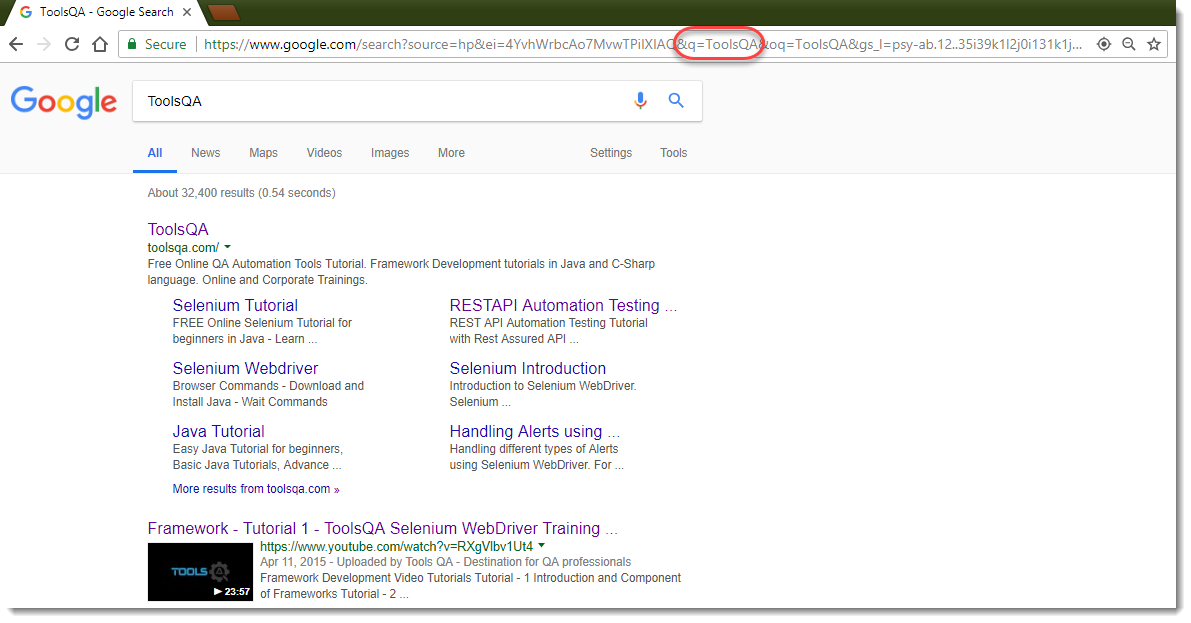This screenshot has width=1191, height=623.
Task: Open the RESTAPI Automation Testing sitelink
Action: click(x=563, y=305)
